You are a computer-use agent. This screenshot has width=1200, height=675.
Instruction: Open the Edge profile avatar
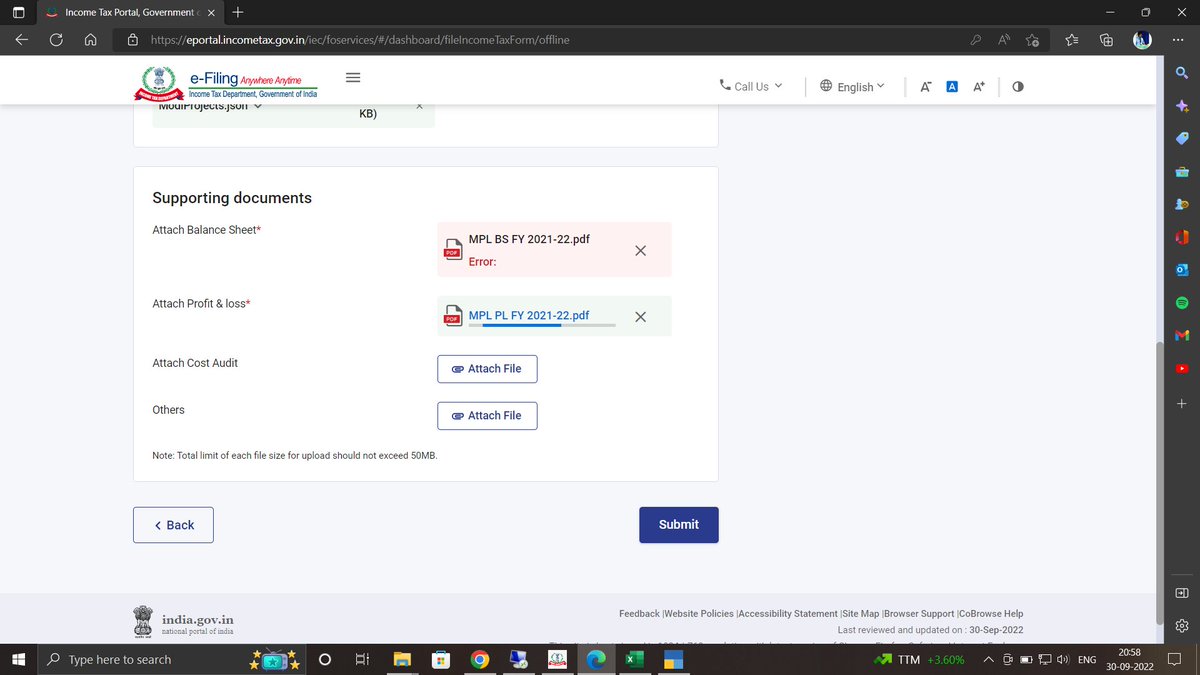tap(1142, 40)
